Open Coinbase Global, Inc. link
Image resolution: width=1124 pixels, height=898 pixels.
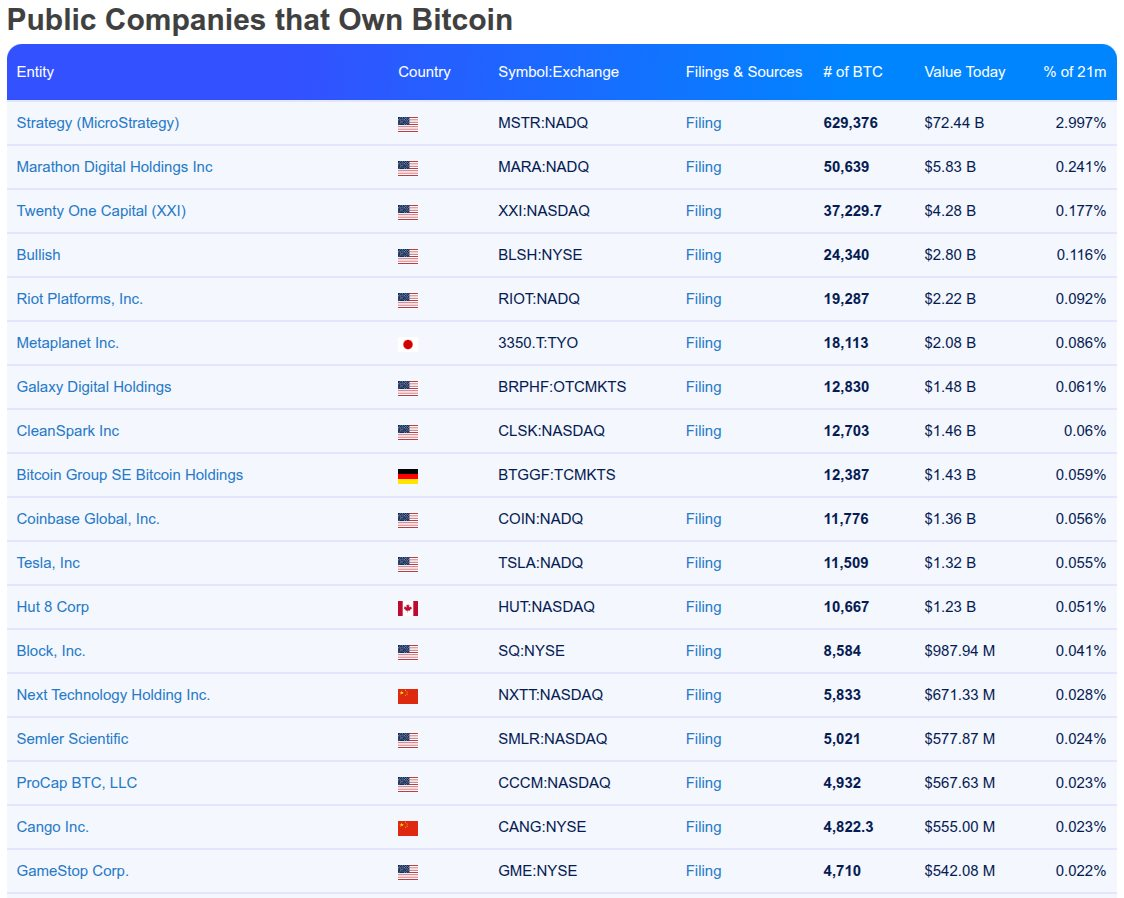pos(88,519)
